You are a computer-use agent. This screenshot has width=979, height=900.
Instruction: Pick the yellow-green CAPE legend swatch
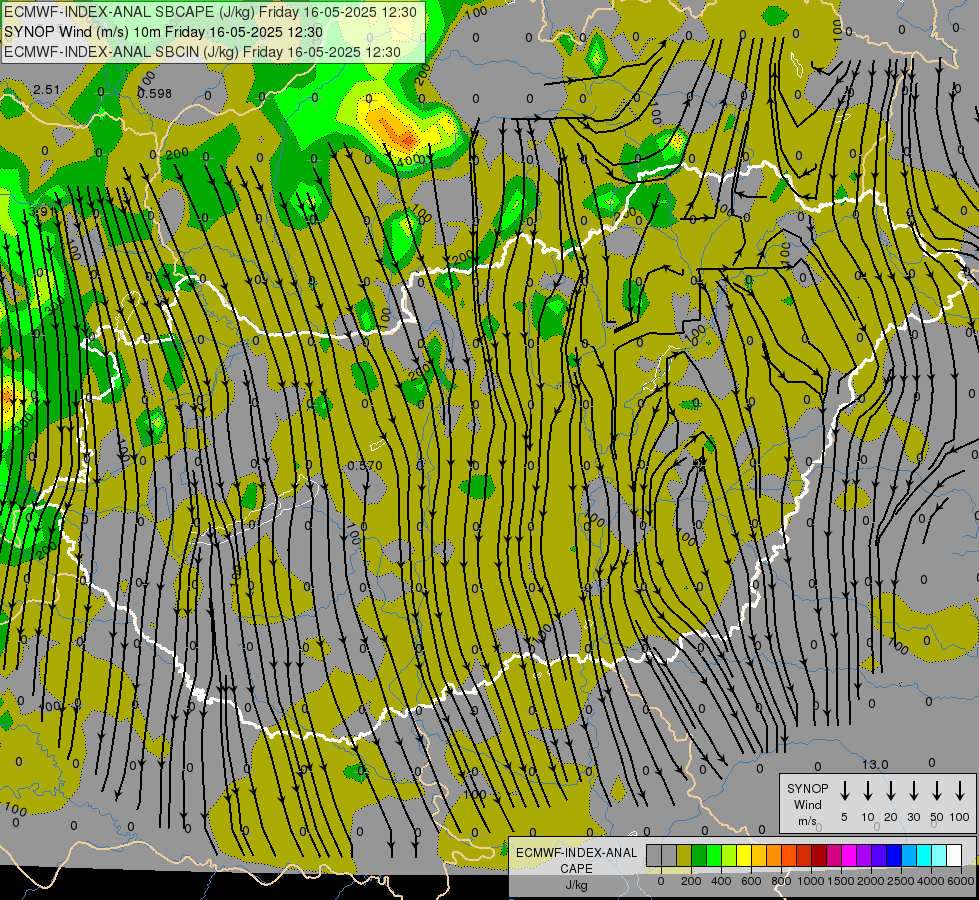tap(729, 856)
